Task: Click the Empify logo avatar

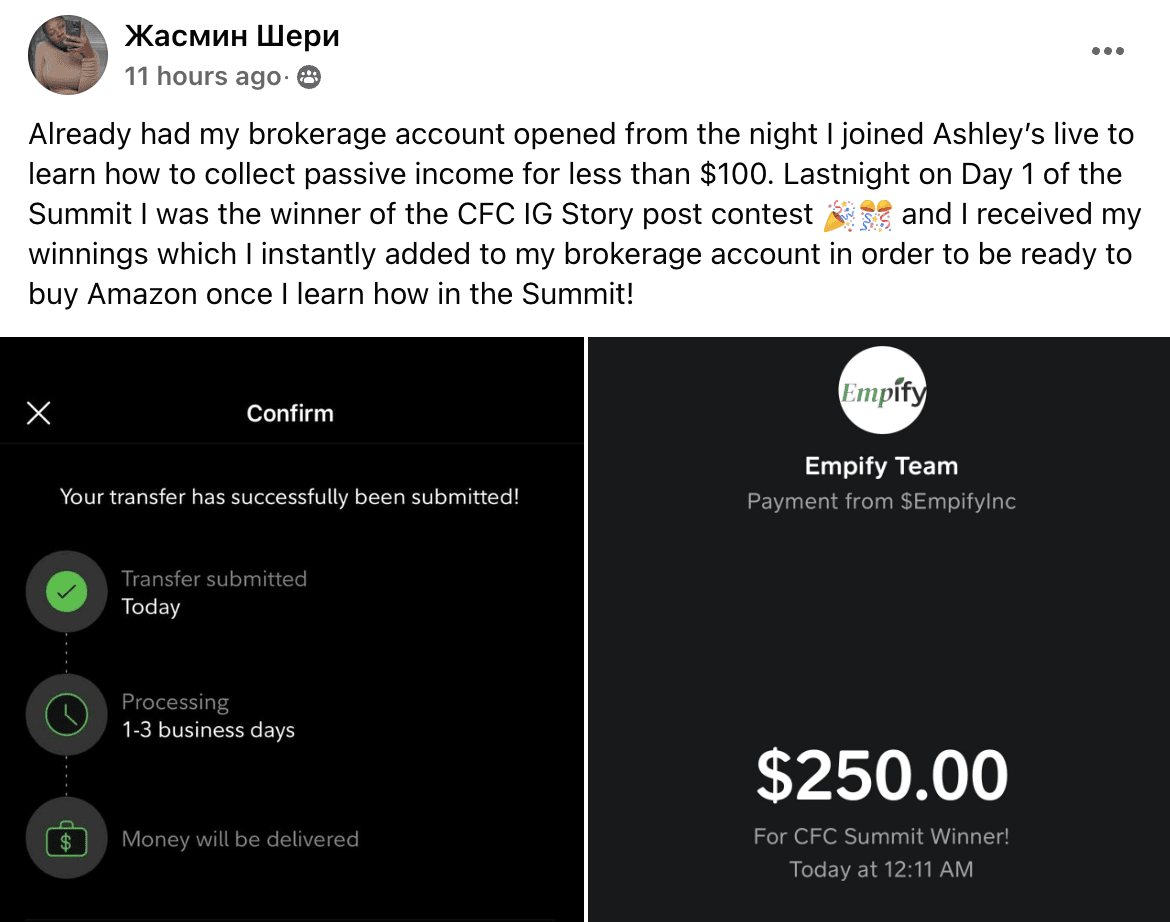Action: tap(882, 390)
